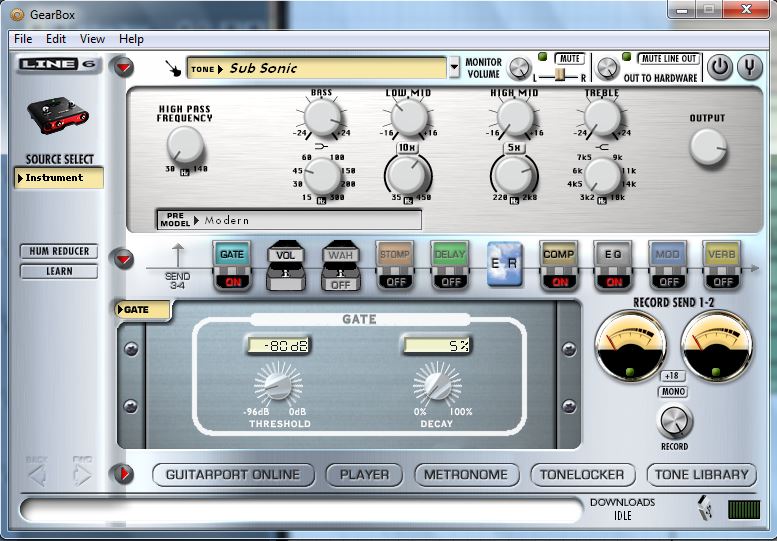Image resolution: width=777 pixels, height=541 pixels.
Task: Click the downloads status icon
Action: tap(705, 508)
